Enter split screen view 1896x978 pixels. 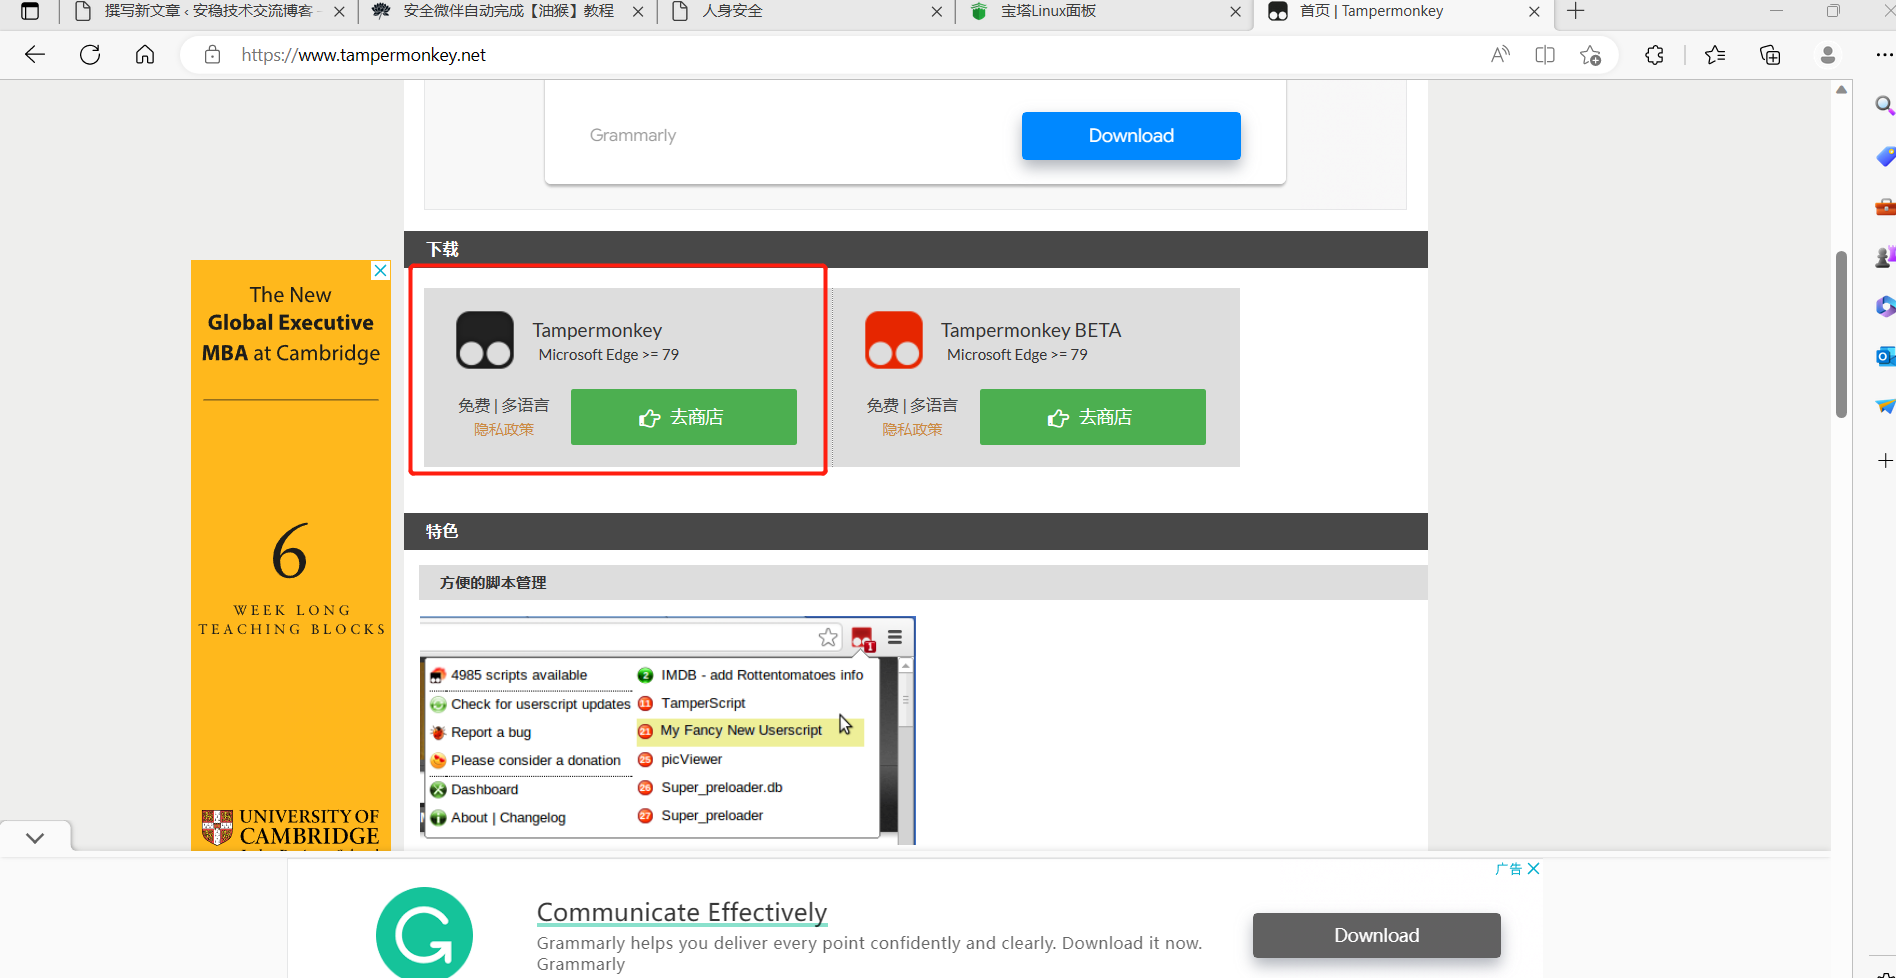[1545, 55]
